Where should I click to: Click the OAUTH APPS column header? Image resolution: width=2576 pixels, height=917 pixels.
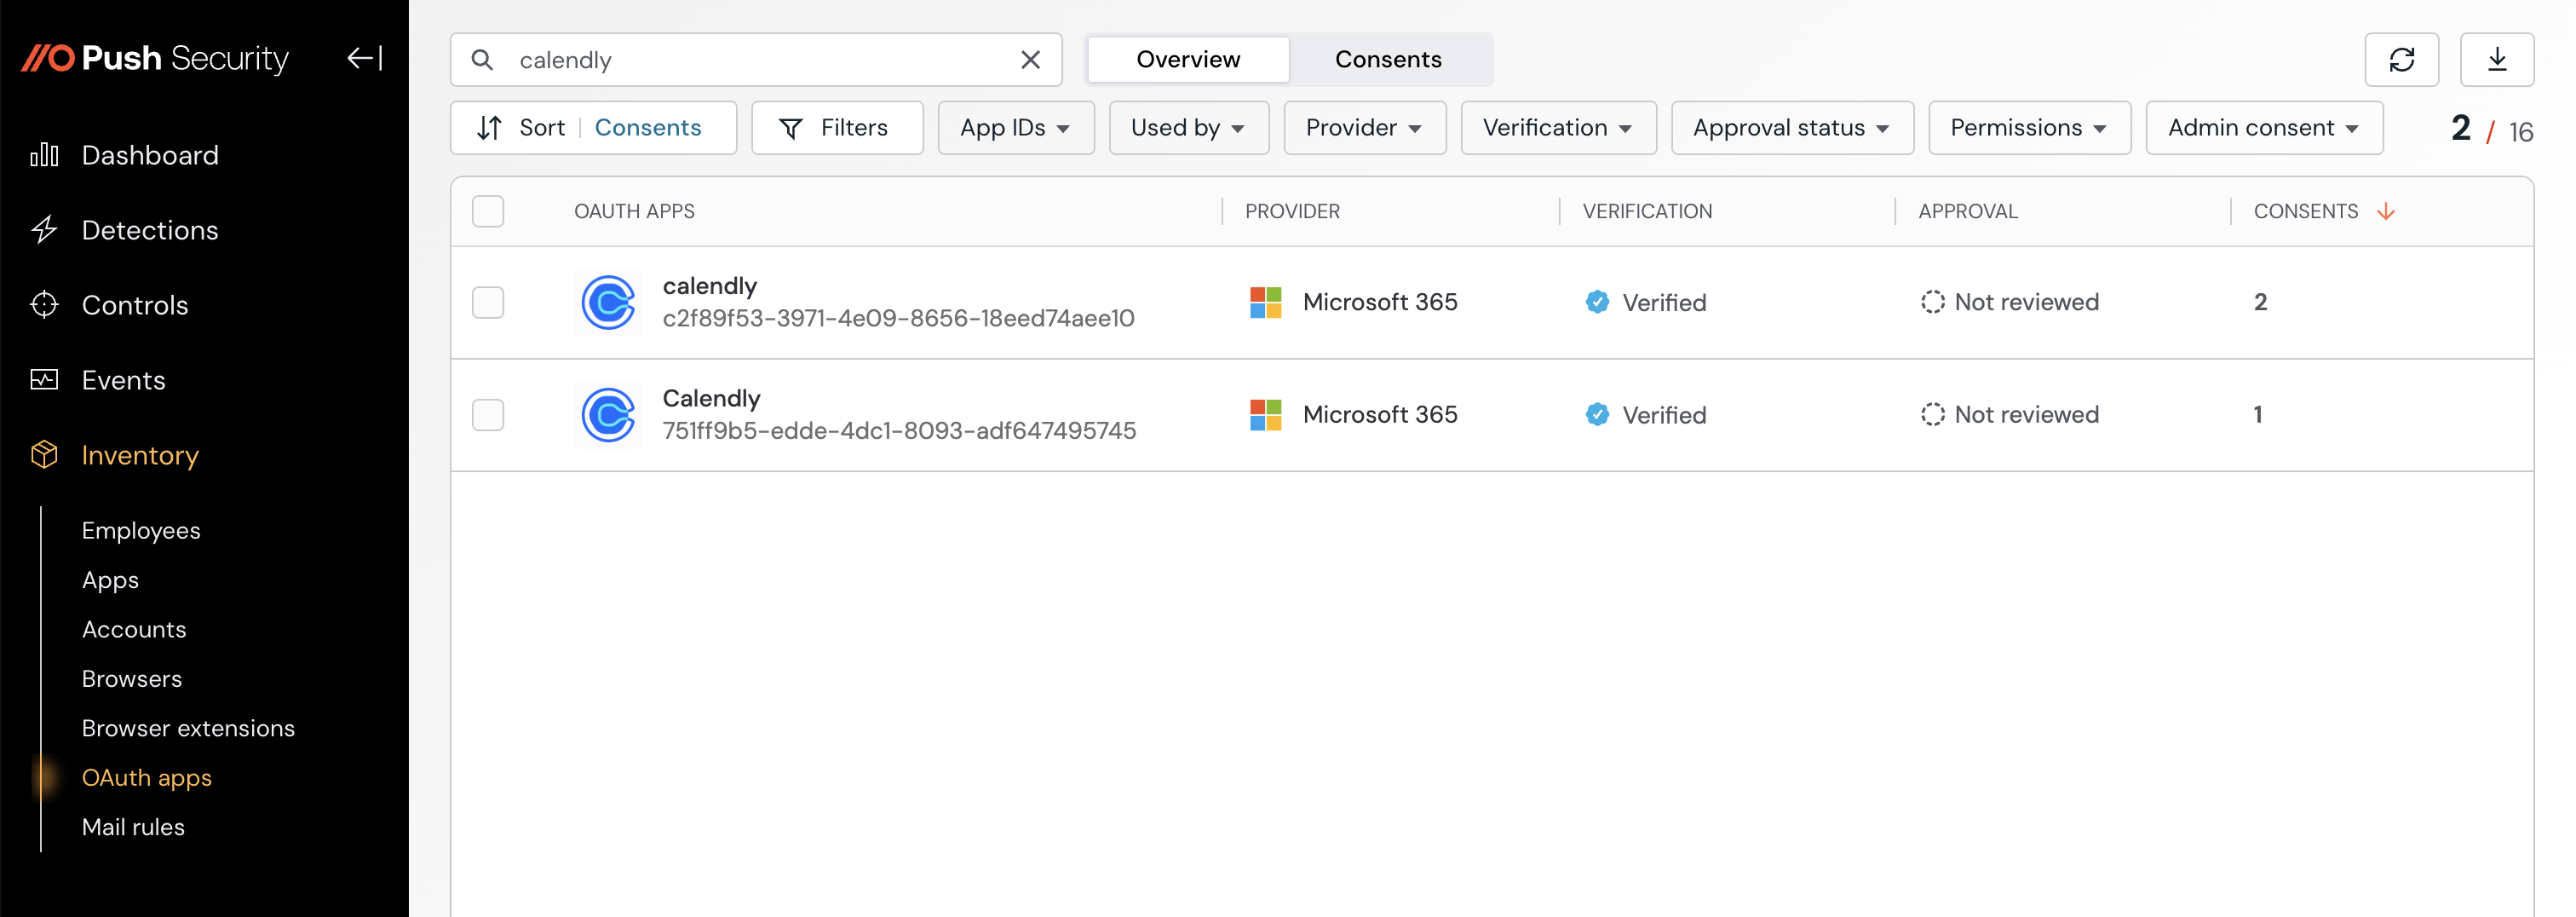tap(634, 211)
